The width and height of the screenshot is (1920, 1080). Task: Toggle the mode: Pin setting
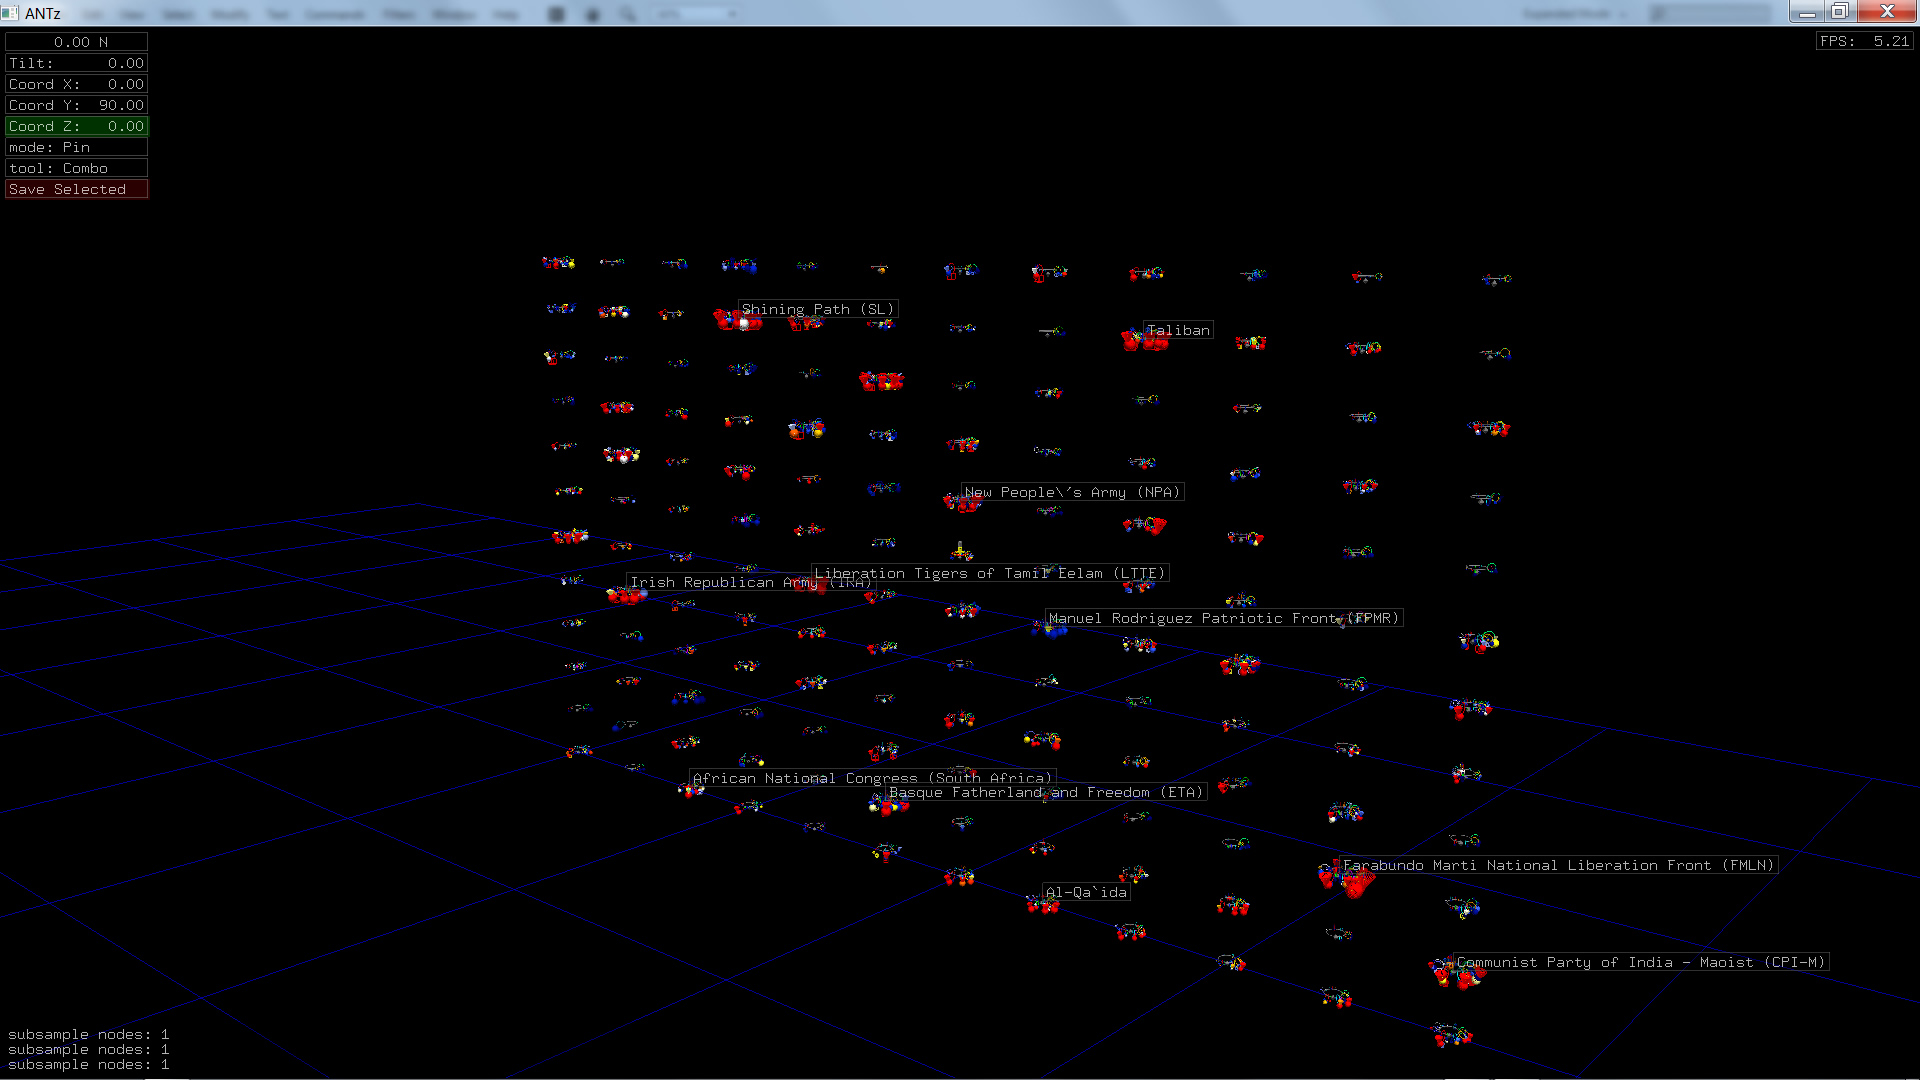coord(76,147)
